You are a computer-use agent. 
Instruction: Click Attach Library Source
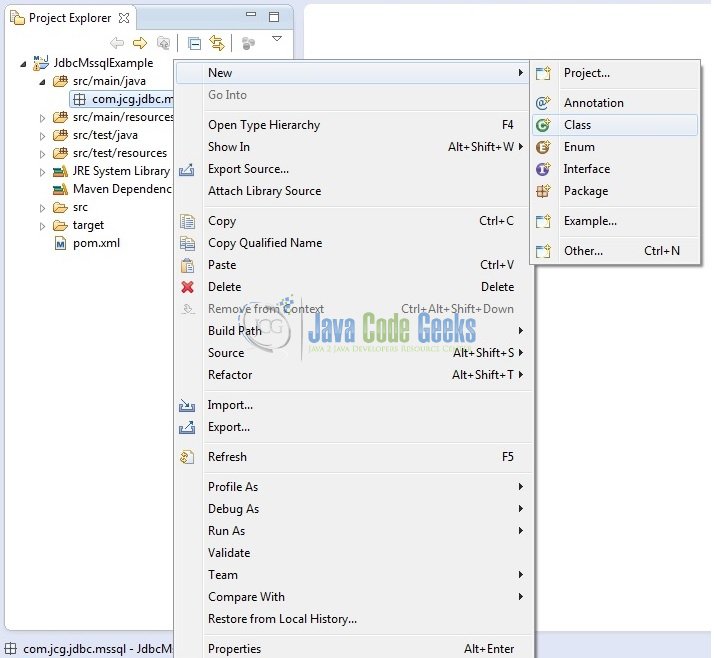tap(353, 191)
